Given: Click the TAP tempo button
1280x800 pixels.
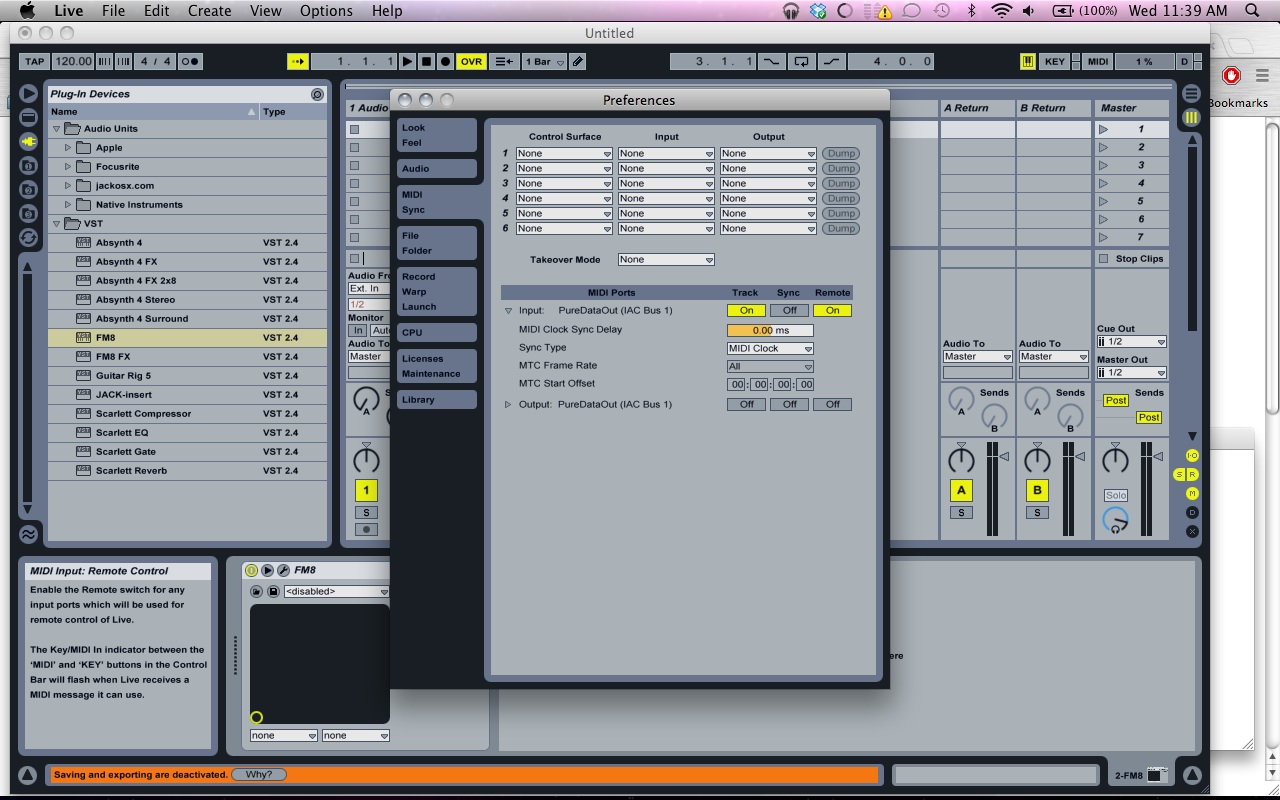Looking at the screenshot, I should tap(34, 61).
